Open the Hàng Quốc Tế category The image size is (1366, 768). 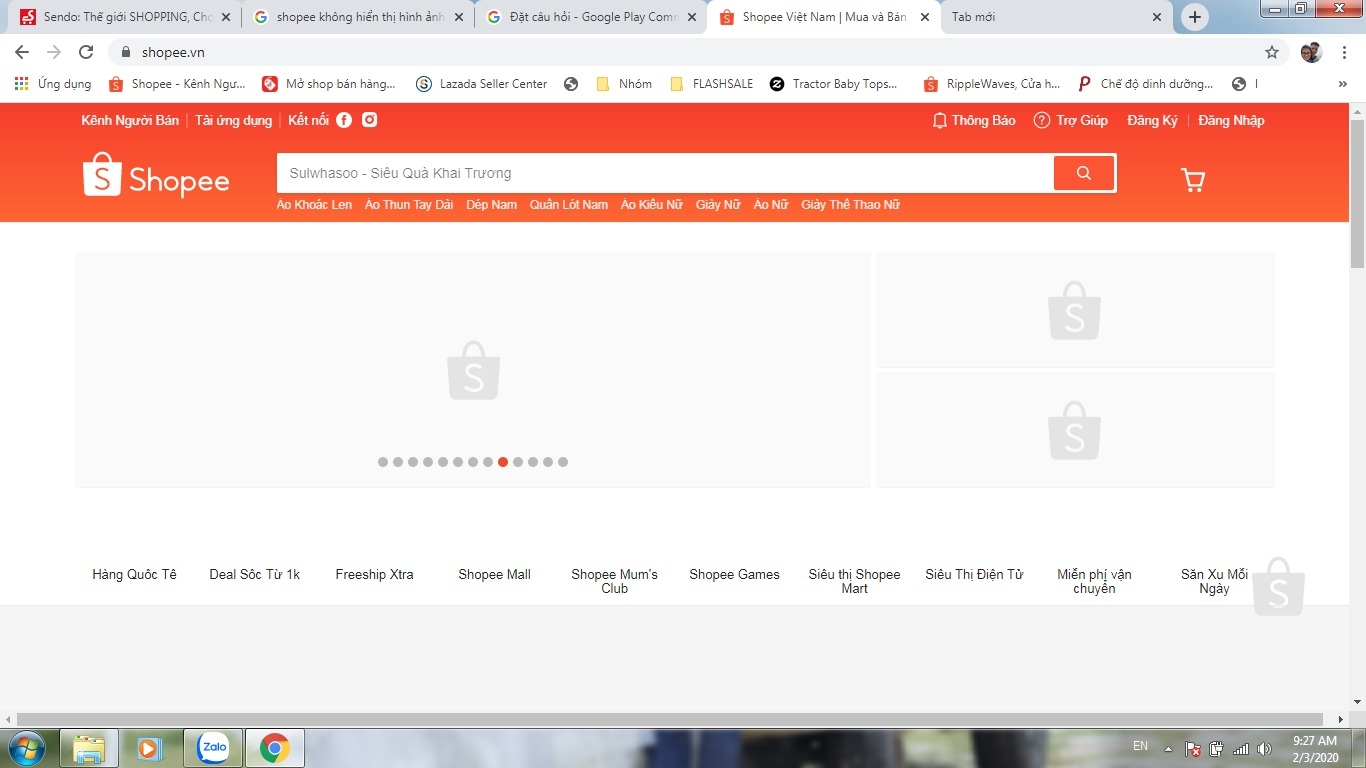coord(134,574)
